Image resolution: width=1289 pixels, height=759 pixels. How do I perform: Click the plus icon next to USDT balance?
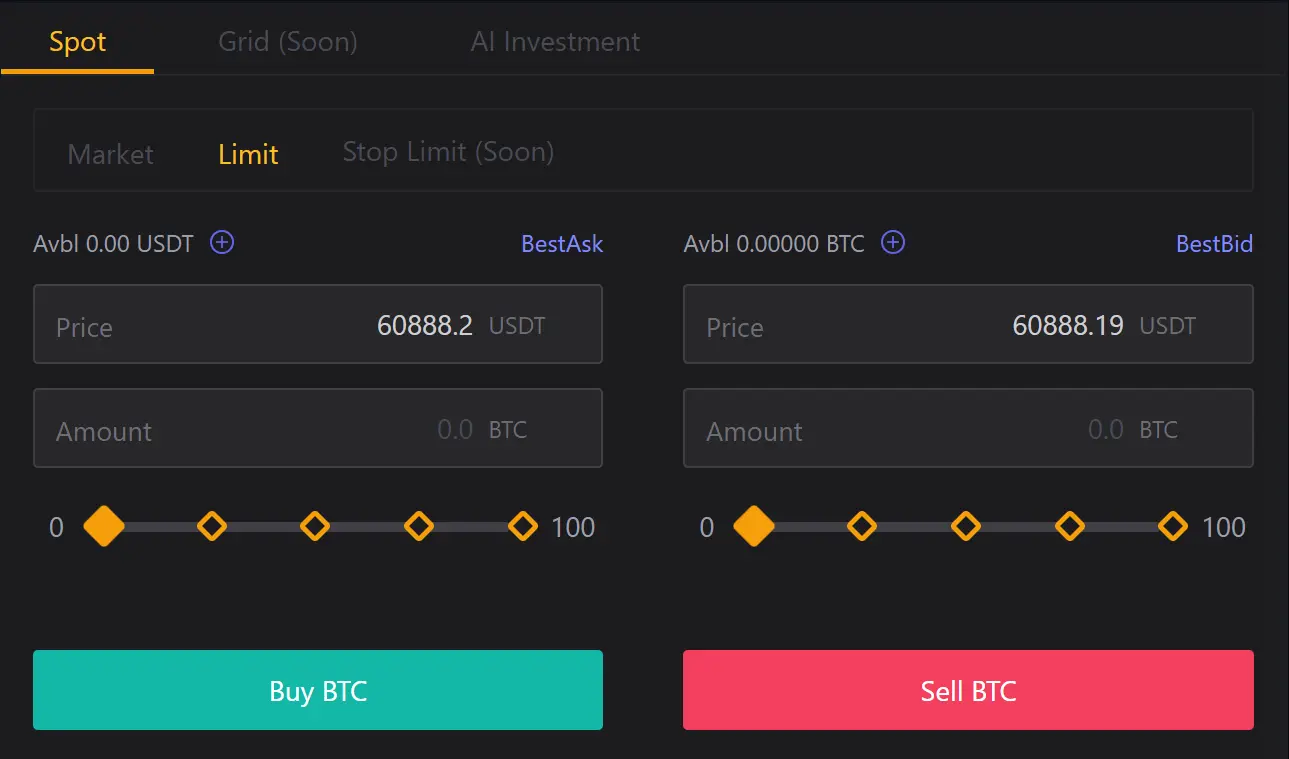tap(221, 242)
